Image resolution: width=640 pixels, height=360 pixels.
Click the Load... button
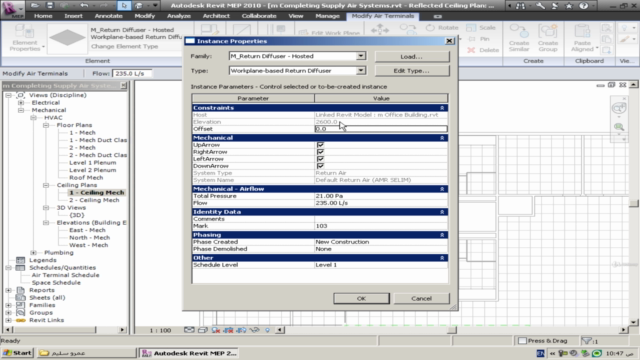click(412, 56)
